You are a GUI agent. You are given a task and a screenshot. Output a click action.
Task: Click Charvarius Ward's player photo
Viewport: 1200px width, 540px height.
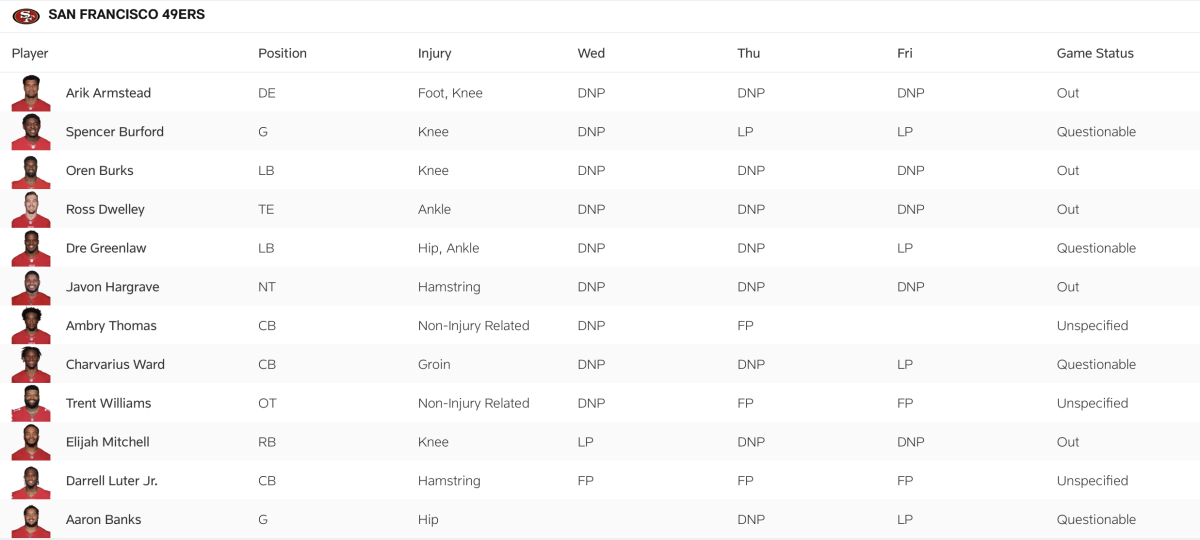31,365
